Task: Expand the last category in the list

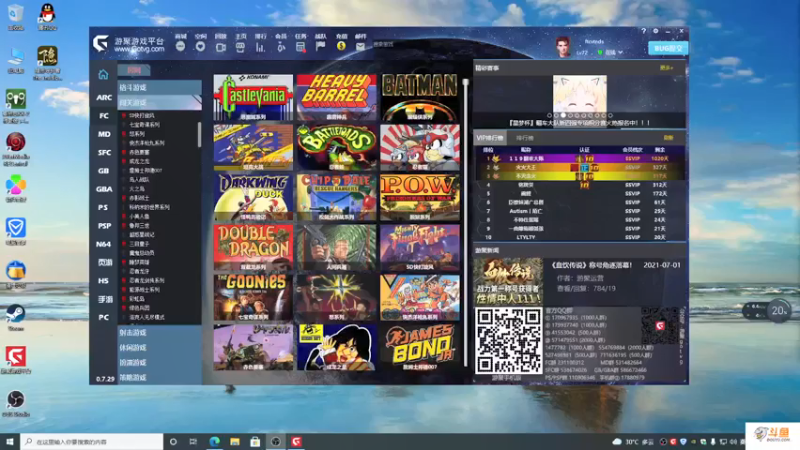Action: click(x=160, y=378)
